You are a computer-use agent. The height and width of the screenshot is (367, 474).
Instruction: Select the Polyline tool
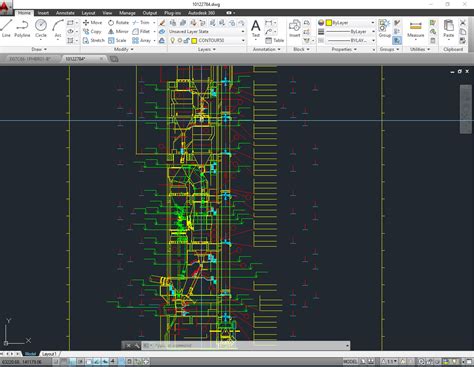[x=22, y=28]
